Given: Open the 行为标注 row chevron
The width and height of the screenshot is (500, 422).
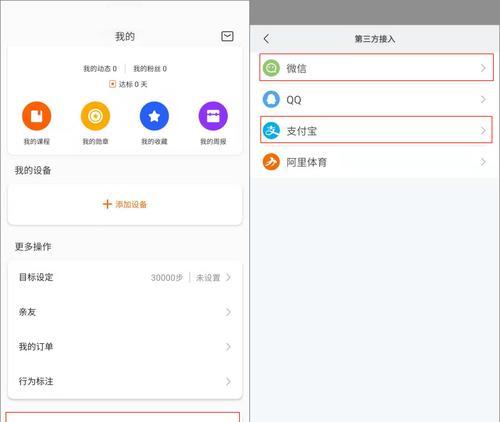Looking at the screenshot, I should click(x=228, y=381).
